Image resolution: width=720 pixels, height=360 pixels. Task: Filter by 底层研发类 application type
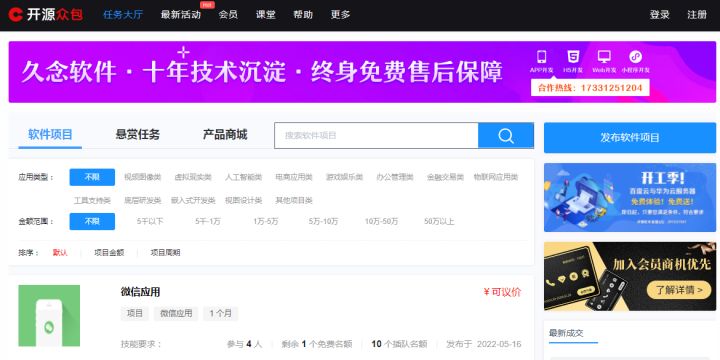[x=143, y=200]
